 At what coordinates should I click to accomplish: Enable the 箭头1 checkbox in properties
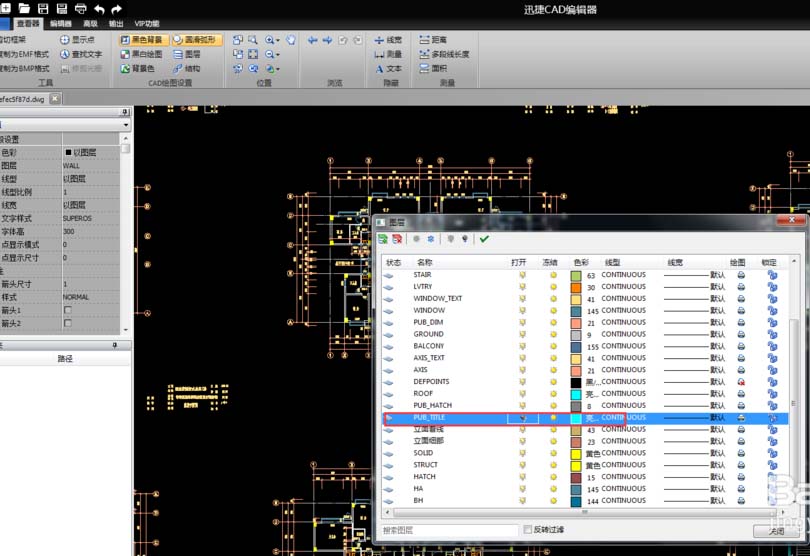68,310
